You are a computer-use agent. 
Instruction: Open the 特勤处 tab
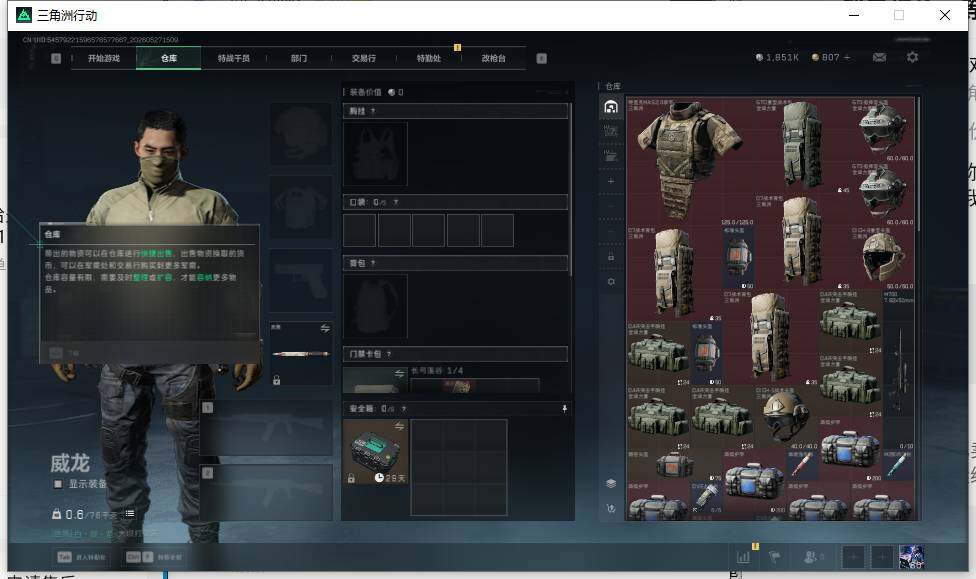428,59
